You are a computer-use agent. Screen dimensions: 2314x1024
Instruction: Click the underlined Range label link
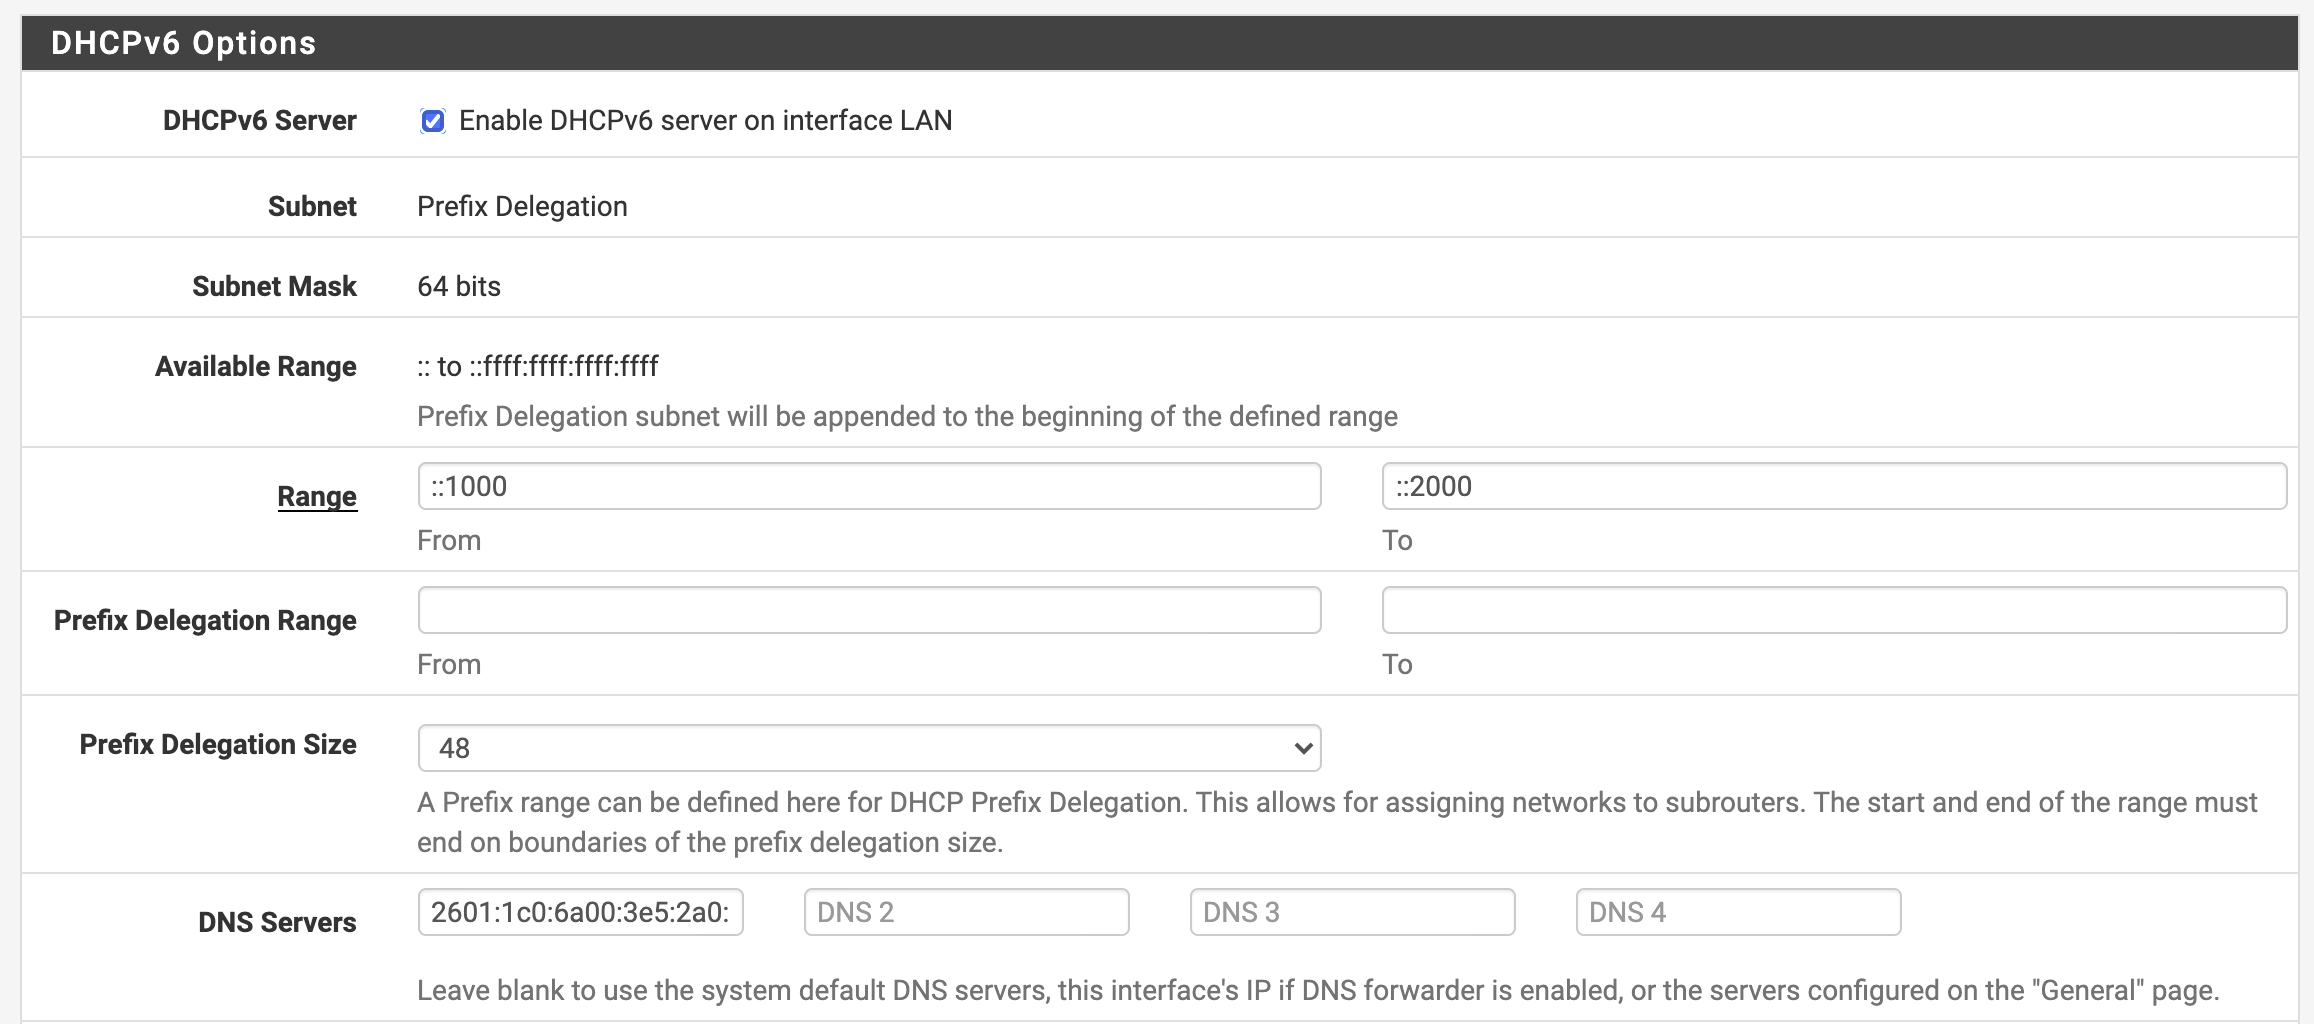[x=317, y=496]
